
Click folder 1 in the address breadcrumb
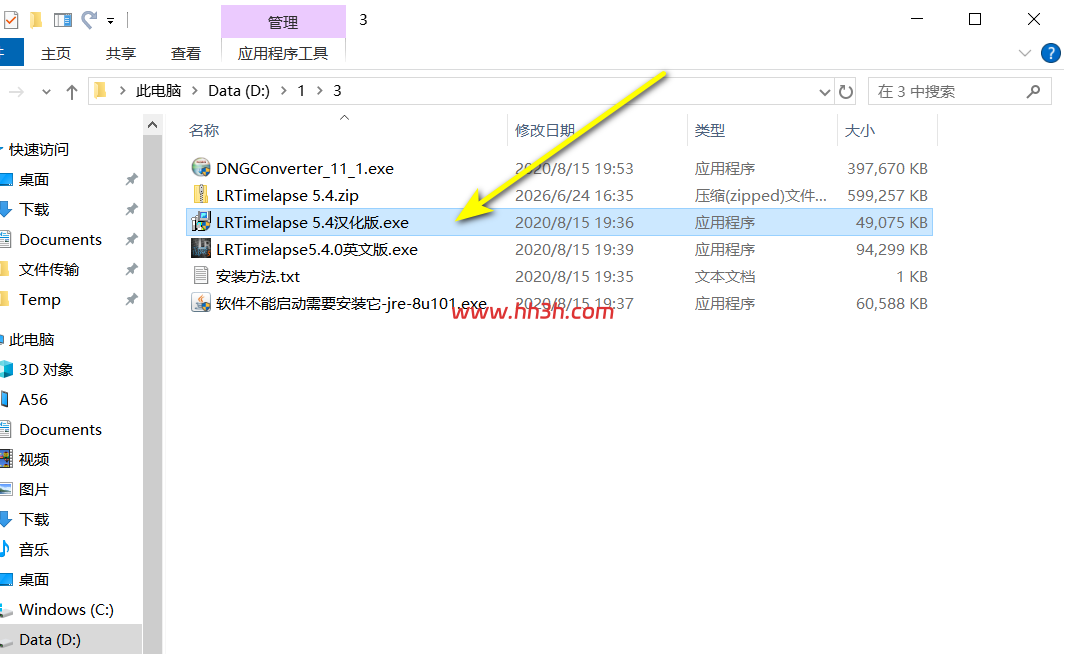click(x=301, y=91)
